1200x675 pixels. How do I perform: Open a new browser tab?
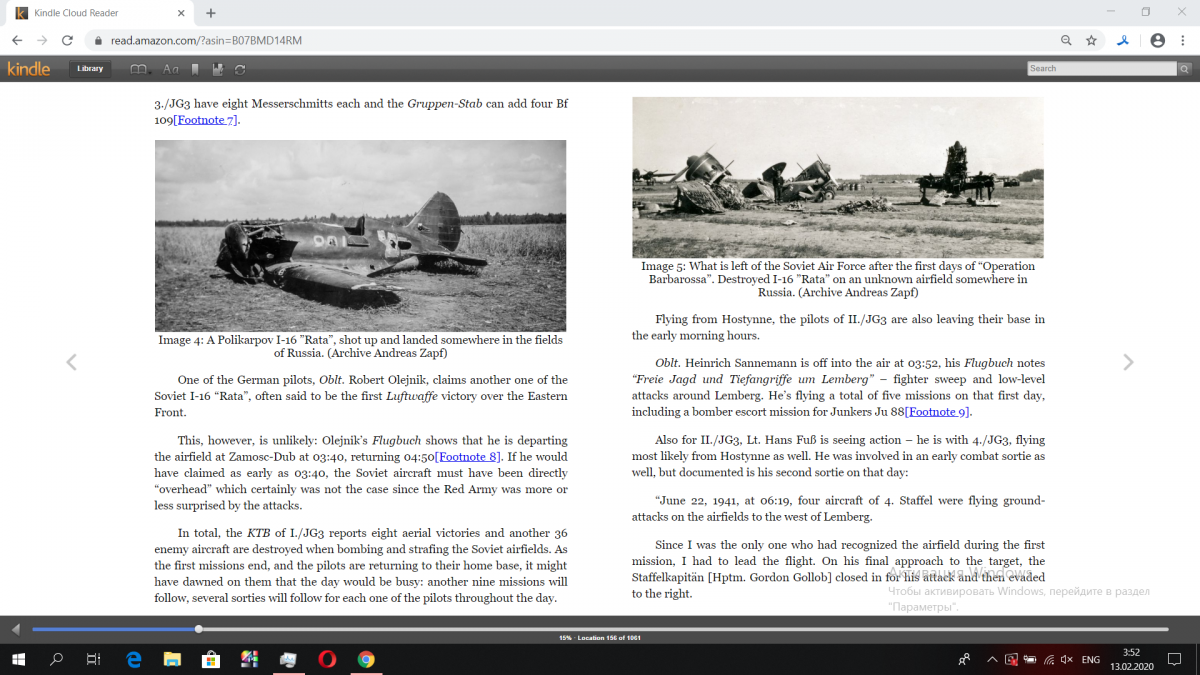[211, 13]
